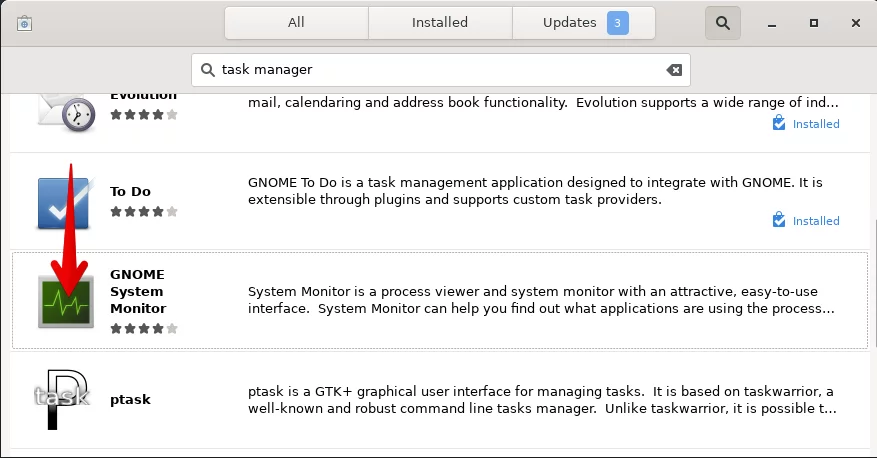Click the vertical scrollbar on right edge
This screenshot has width=877, height=458.
click(875, 282)
